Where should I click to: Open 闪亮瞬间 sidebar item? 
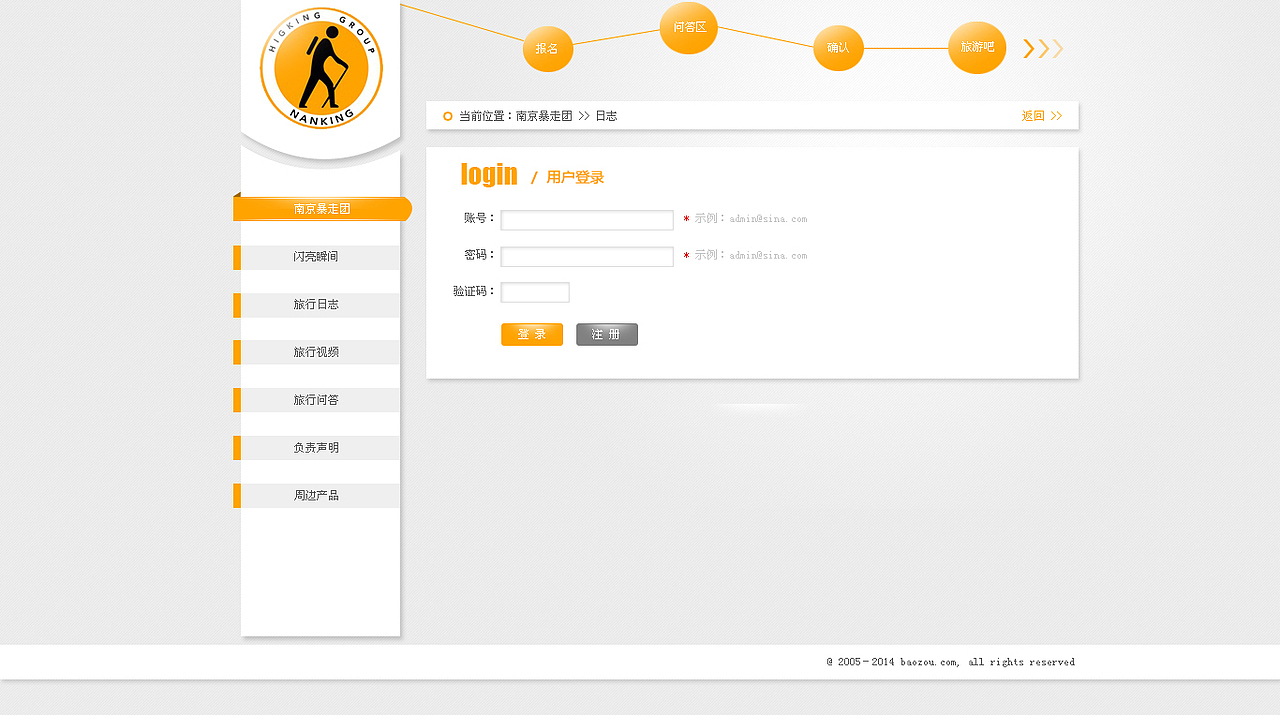[x=316, y=257]
